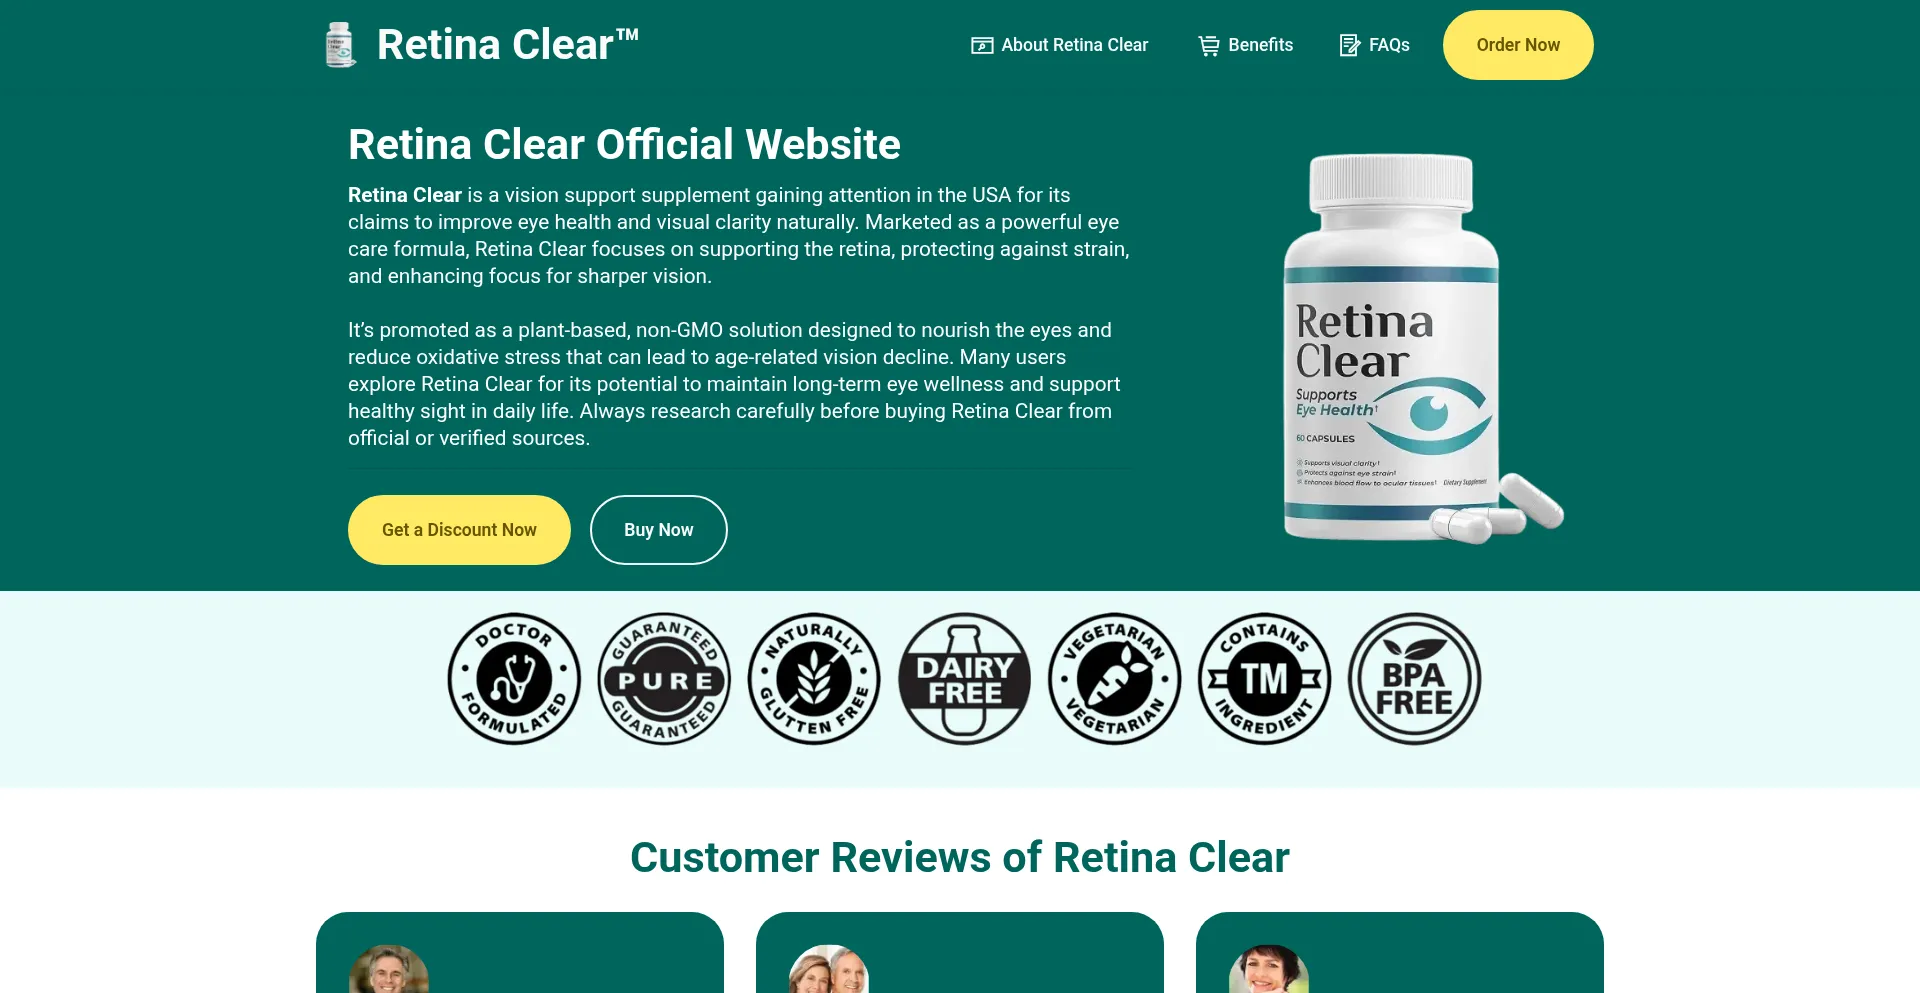Click the Doctor Formulated badge
This screenshot has width=1920, height=993.
point(514,679)
